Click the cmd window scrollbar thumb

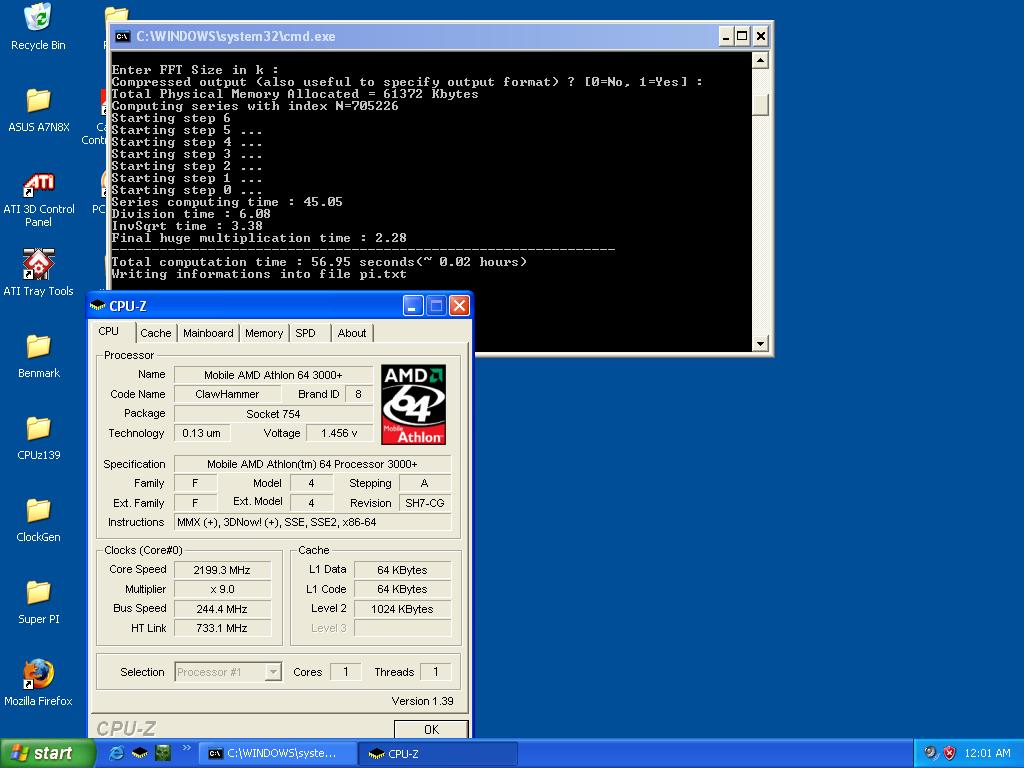coord(760,105)
